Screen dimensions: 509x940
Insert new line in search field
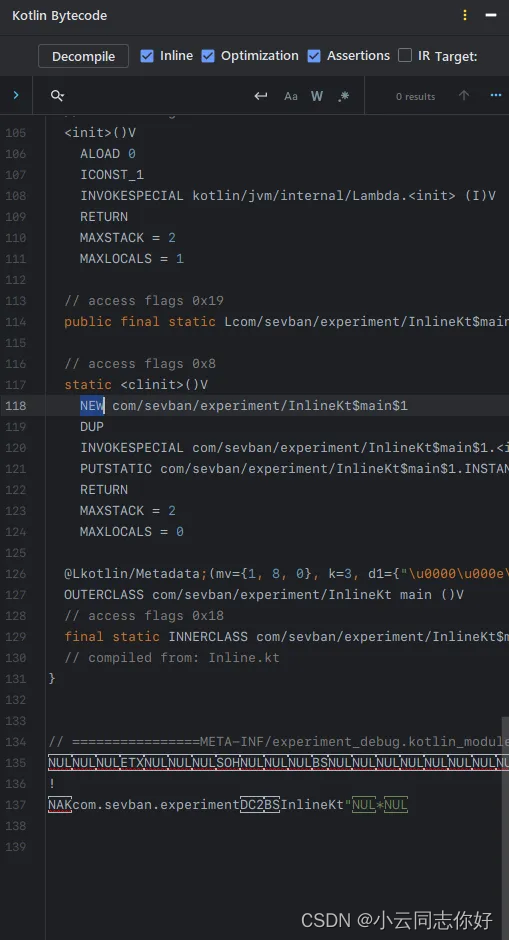click(x=261, y=96)
